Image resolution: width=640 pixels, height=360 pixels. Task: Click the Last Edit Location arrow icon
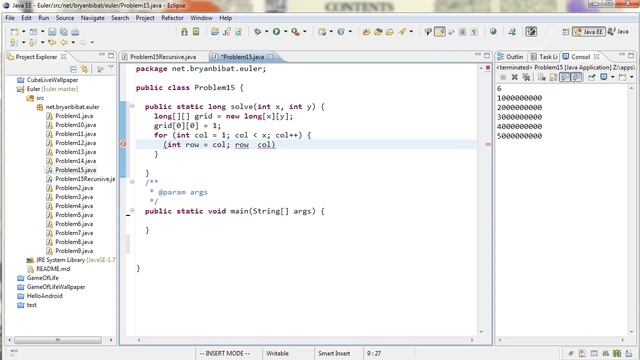(x=52, y=42)
